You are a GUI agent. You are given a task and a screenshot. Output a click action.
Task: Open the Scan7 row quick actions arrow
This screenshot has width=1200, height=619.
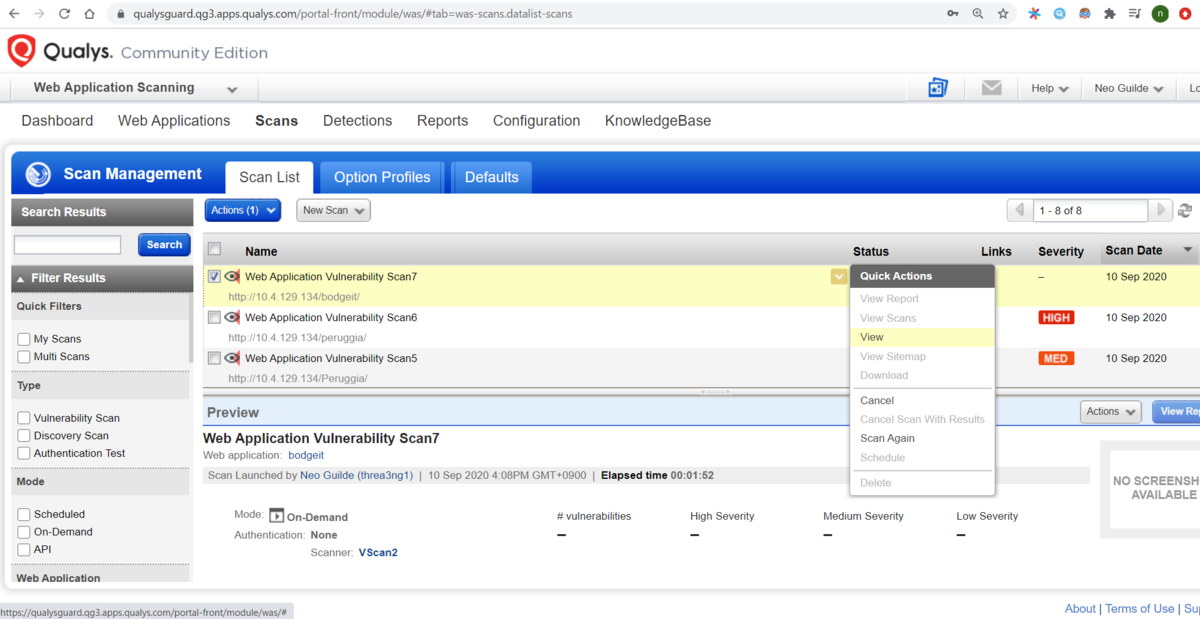(x=838, y=276)
